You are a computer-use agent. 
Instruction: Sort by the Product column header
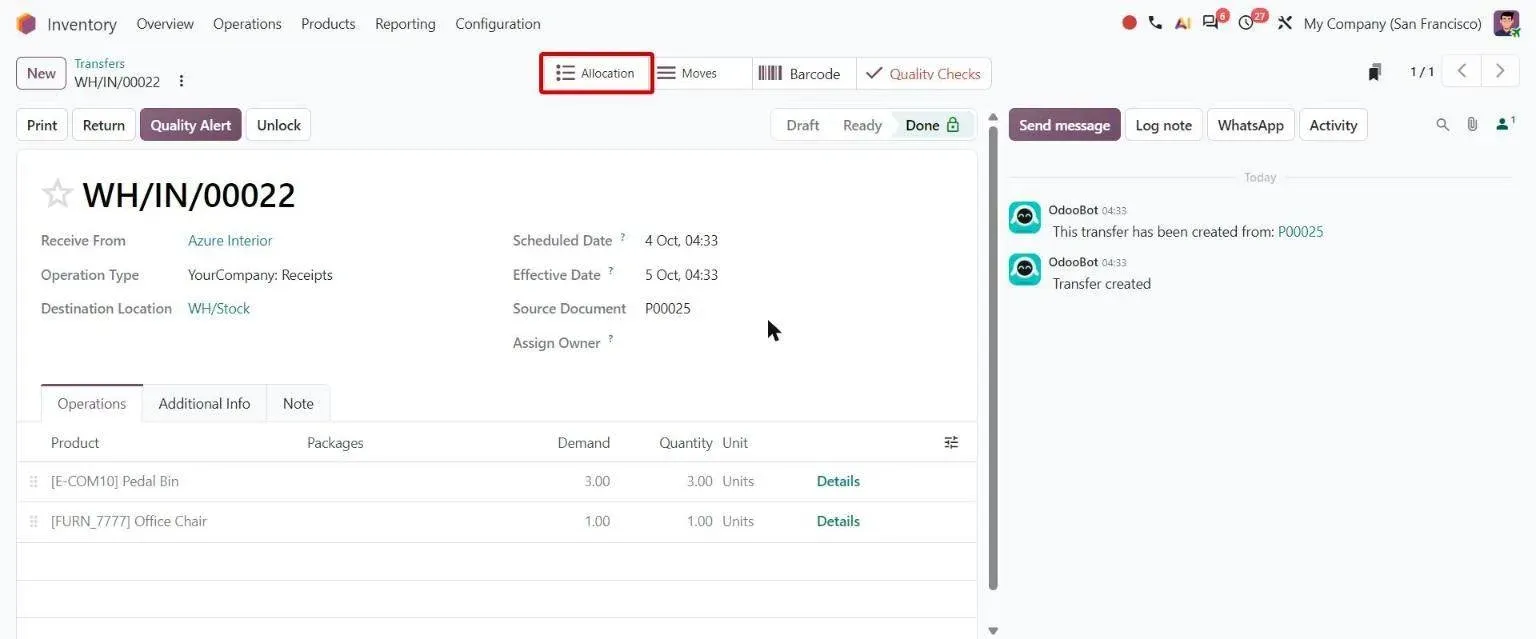[x=75, y=442]
